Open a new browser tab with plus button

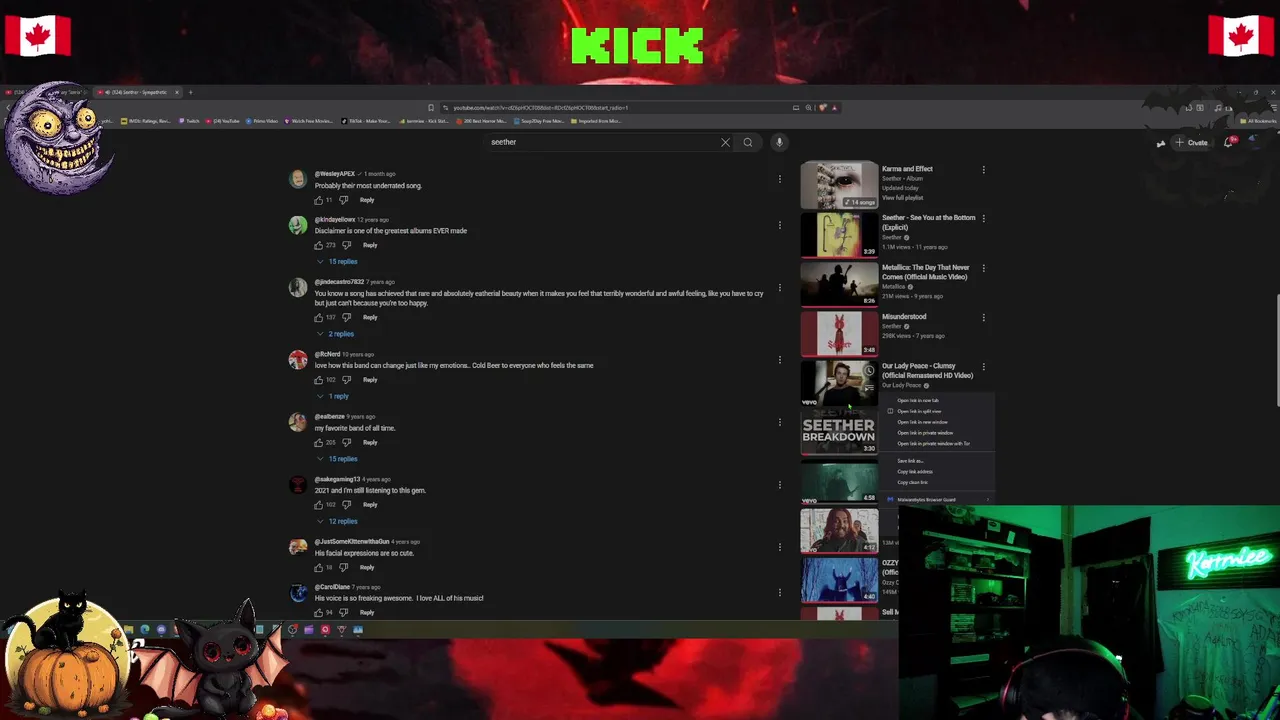click(x=190, y=92)
